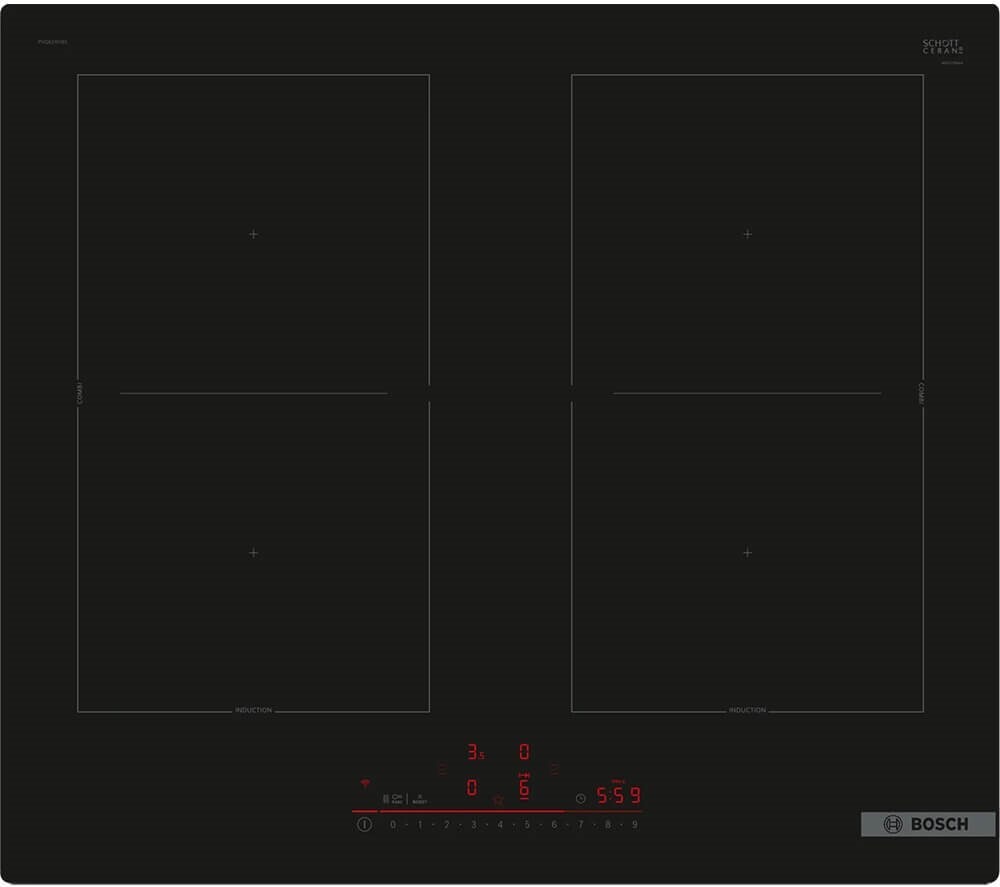Viewport: 1000px width, 887px height.
Task: Set power level 5 on the slider
Action: point(527,825)
